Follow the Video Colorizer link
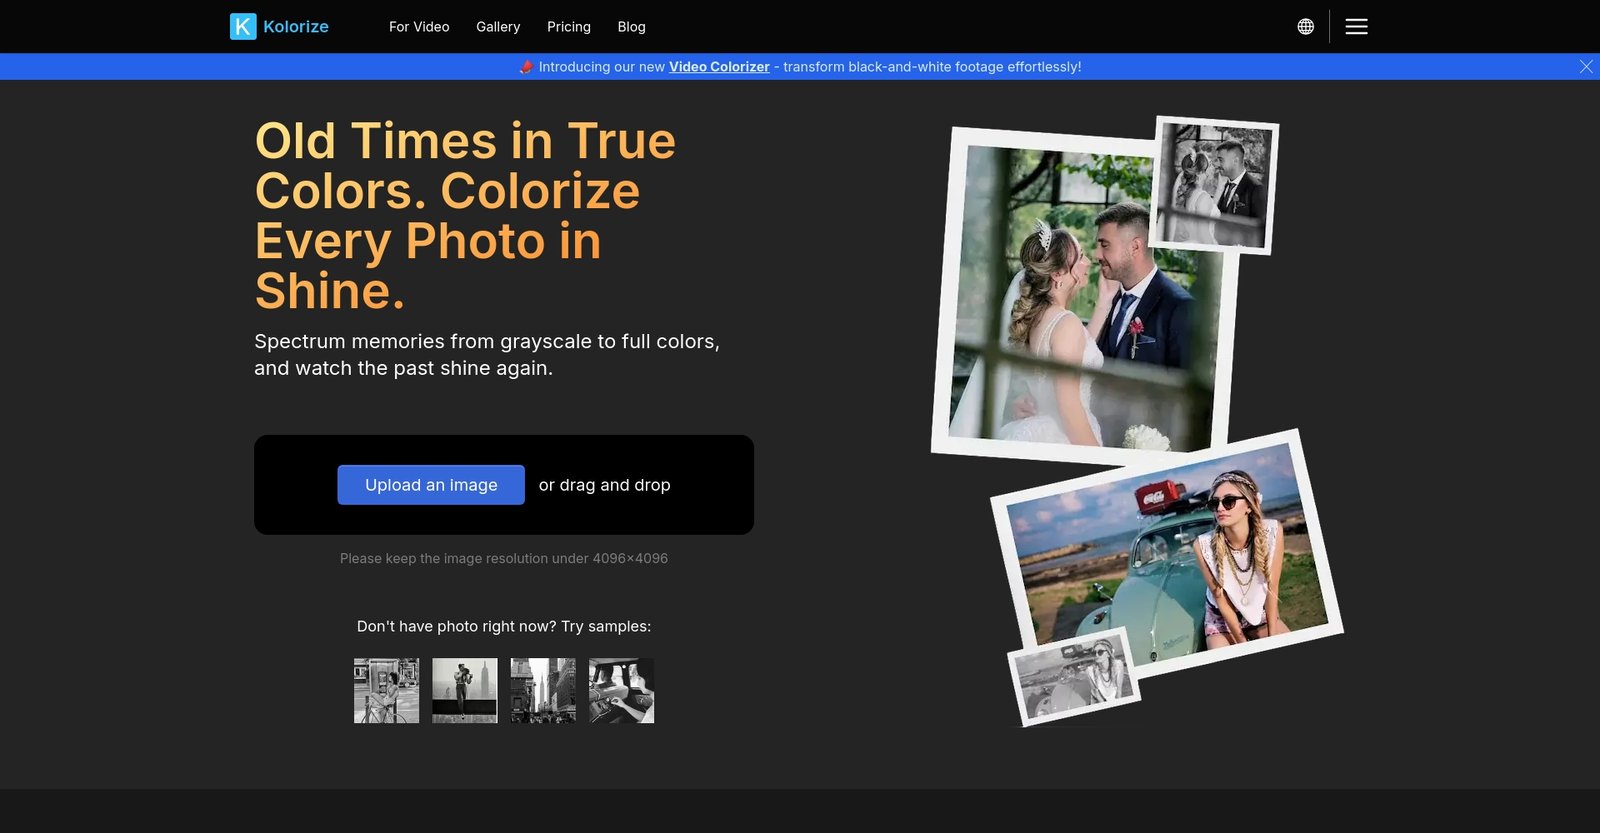Image resolution: width=1600 pixels, height=833 pixels. pos(719,67)
